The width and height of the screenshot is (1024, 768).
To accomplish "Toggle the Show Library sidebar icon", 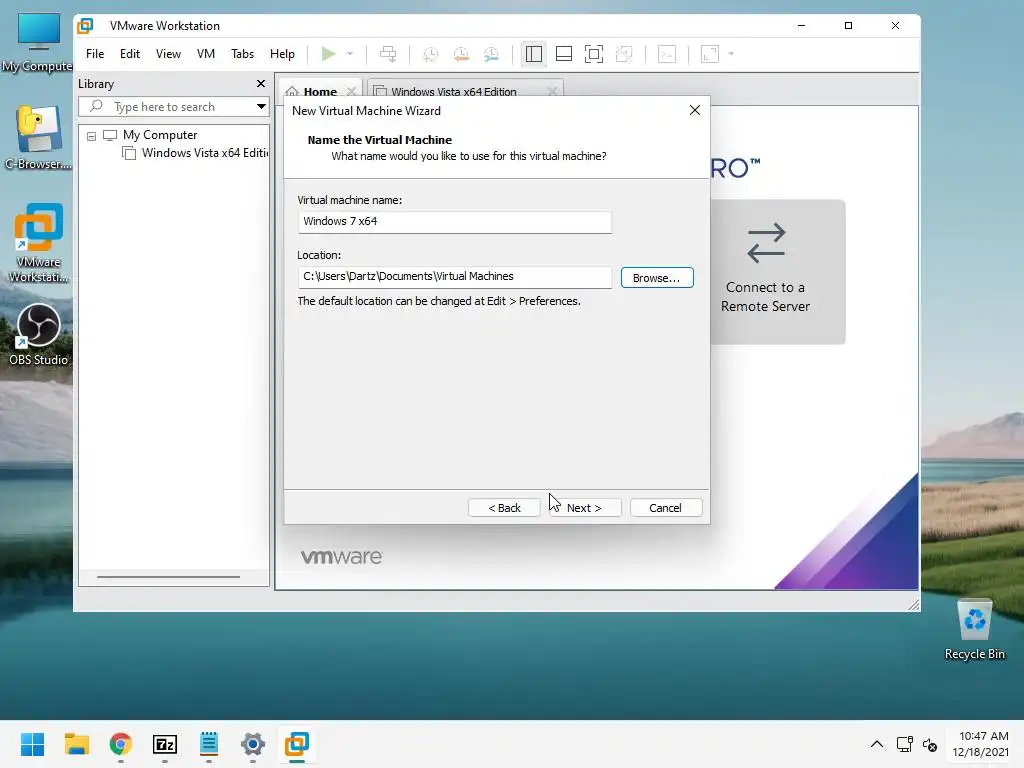I will point(534,54).
